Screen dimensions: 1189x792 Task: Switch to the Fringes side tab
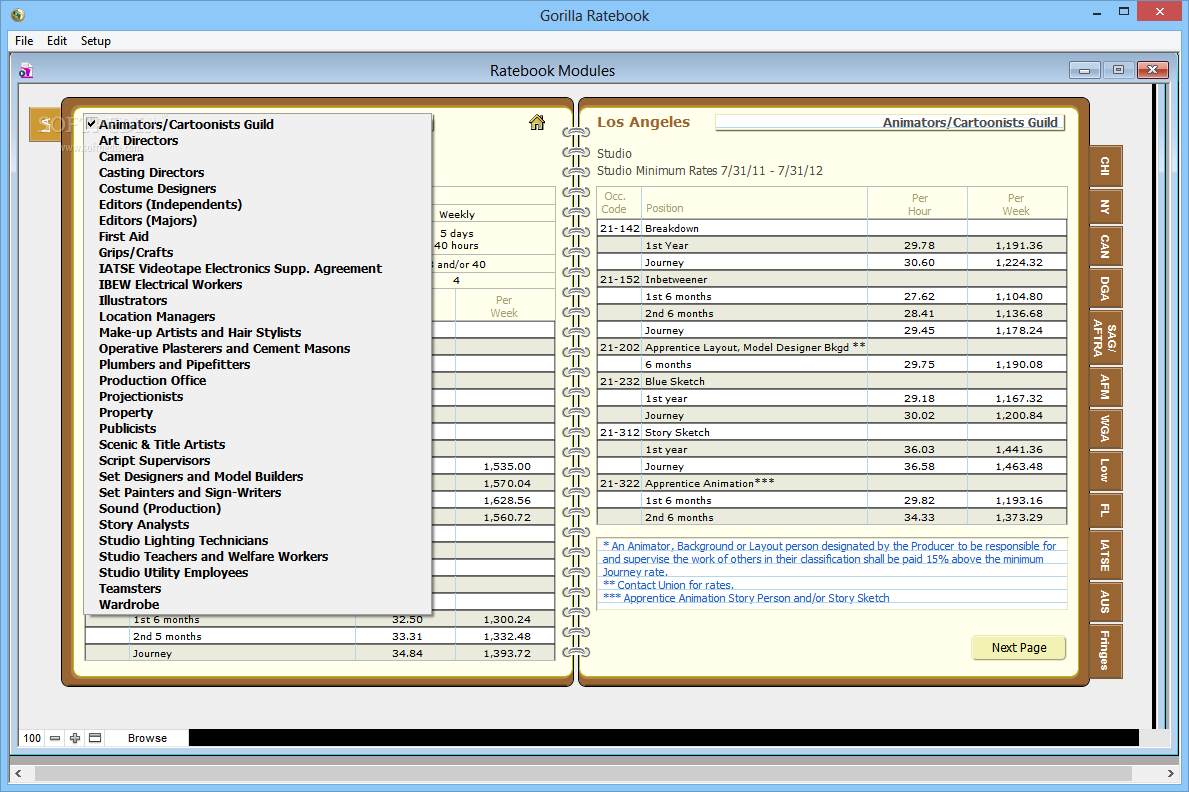tap(1105, 650)
